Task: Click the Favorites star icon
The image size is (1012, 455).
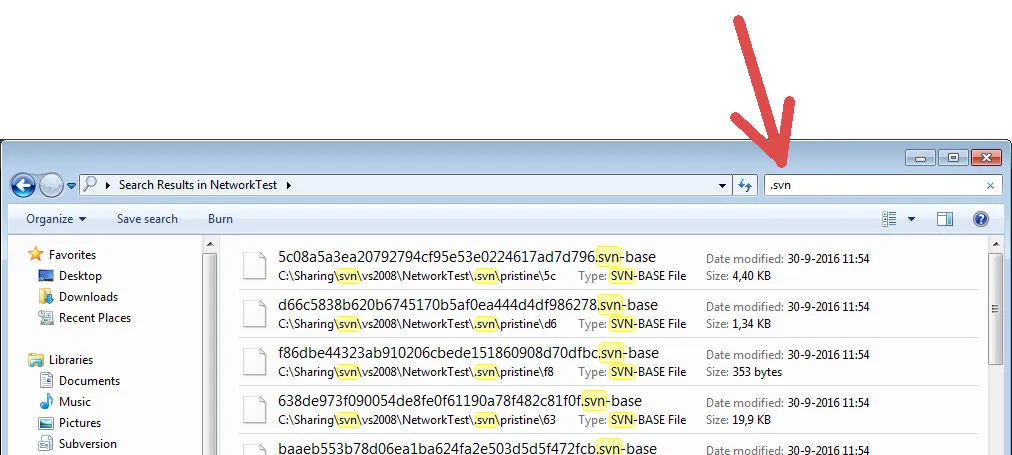Action: [x=35, y=254]
